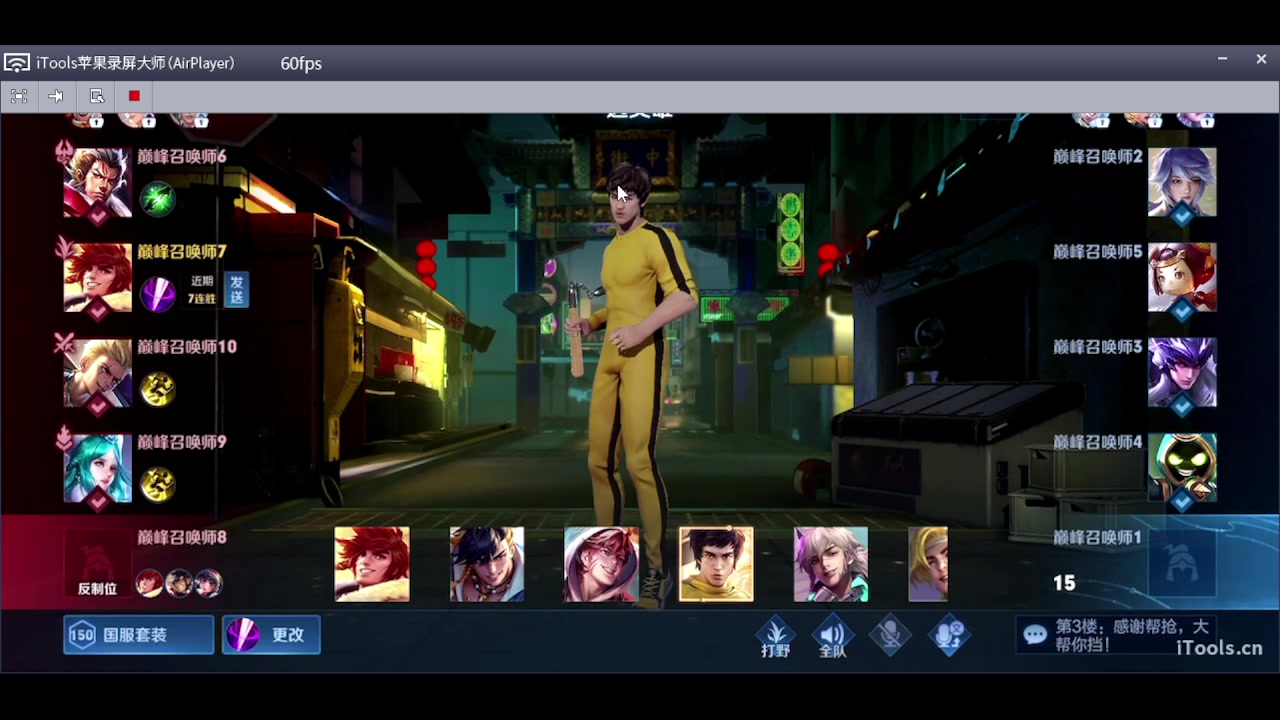
Task: Minimize the AirPlayer window
Action: point(1222,60)
